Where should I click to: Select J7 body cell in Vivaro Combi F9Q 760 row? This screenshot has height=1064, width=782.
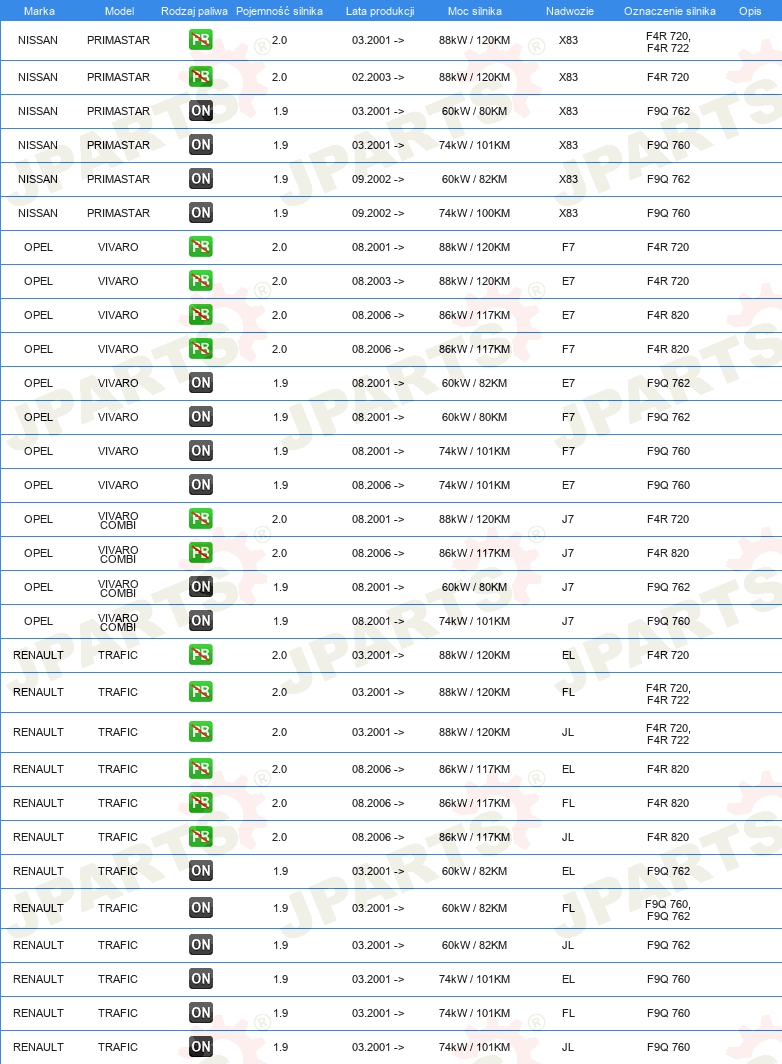(x=567, y=621)
